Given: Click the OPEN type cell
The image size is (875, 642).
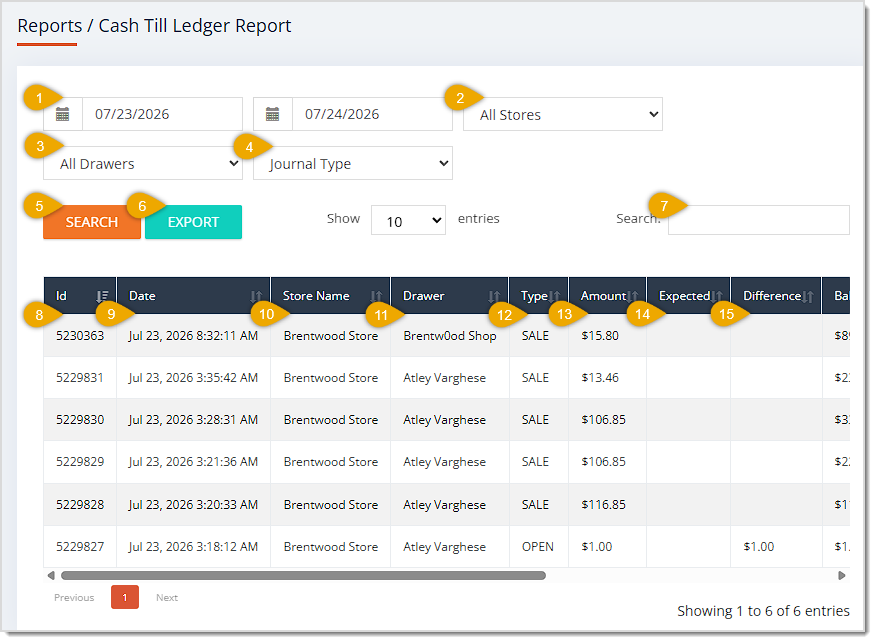Looking at the screenshot, I should pyautogui.click(x=538, y=547).
